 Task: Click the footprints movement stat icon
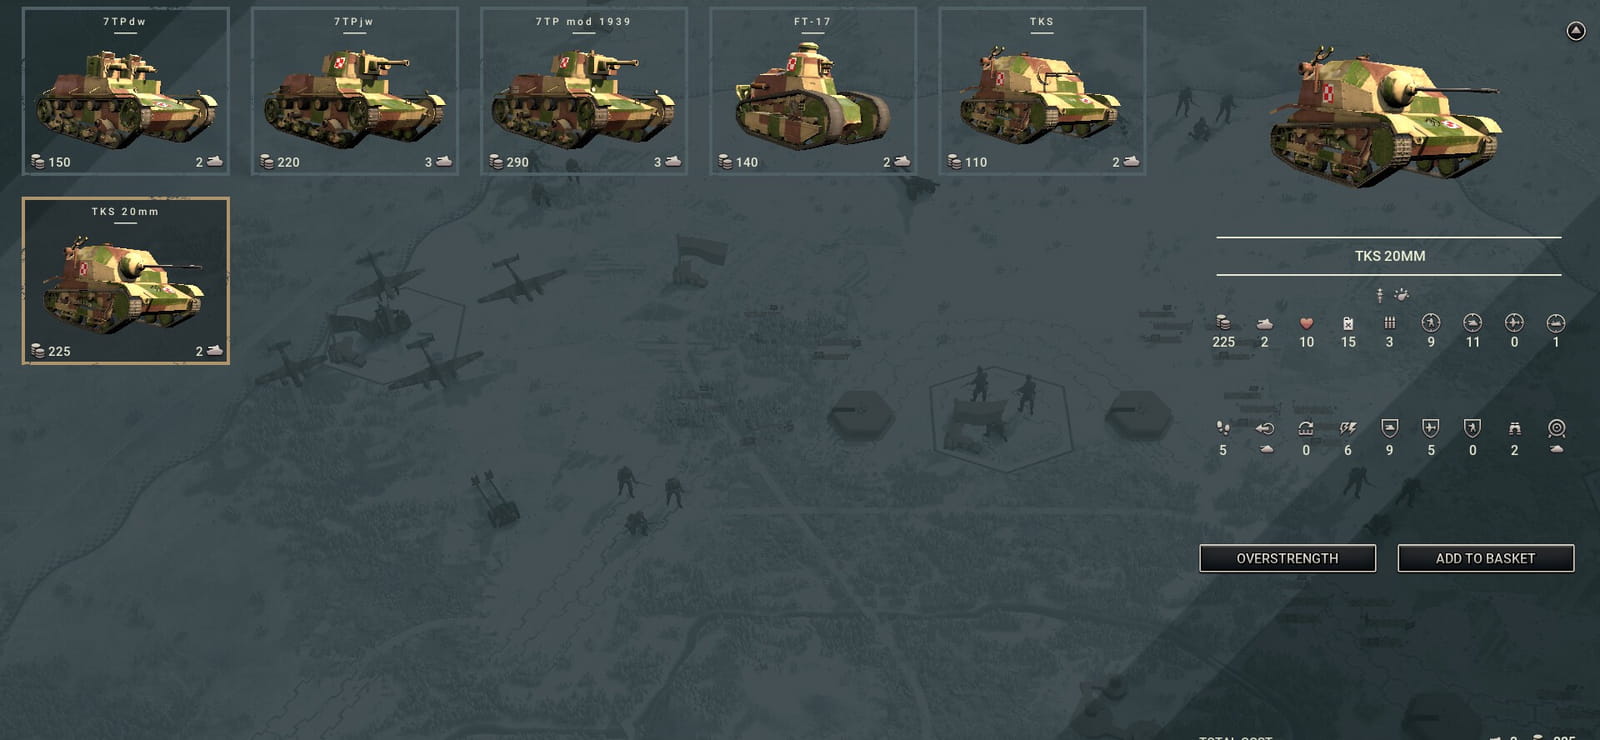click(x=1223, y=428)
